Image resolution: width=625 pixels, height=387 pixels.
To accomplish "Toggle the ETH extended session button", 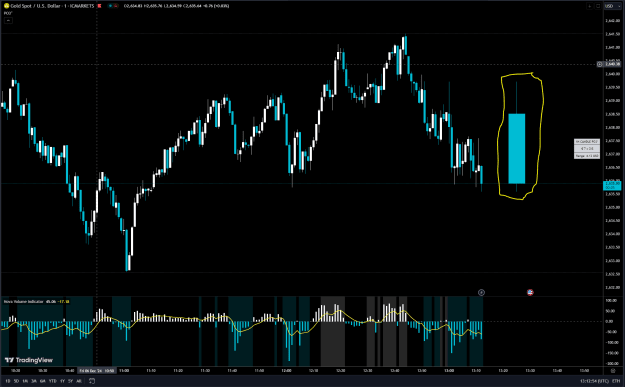I will click(615, 381).
